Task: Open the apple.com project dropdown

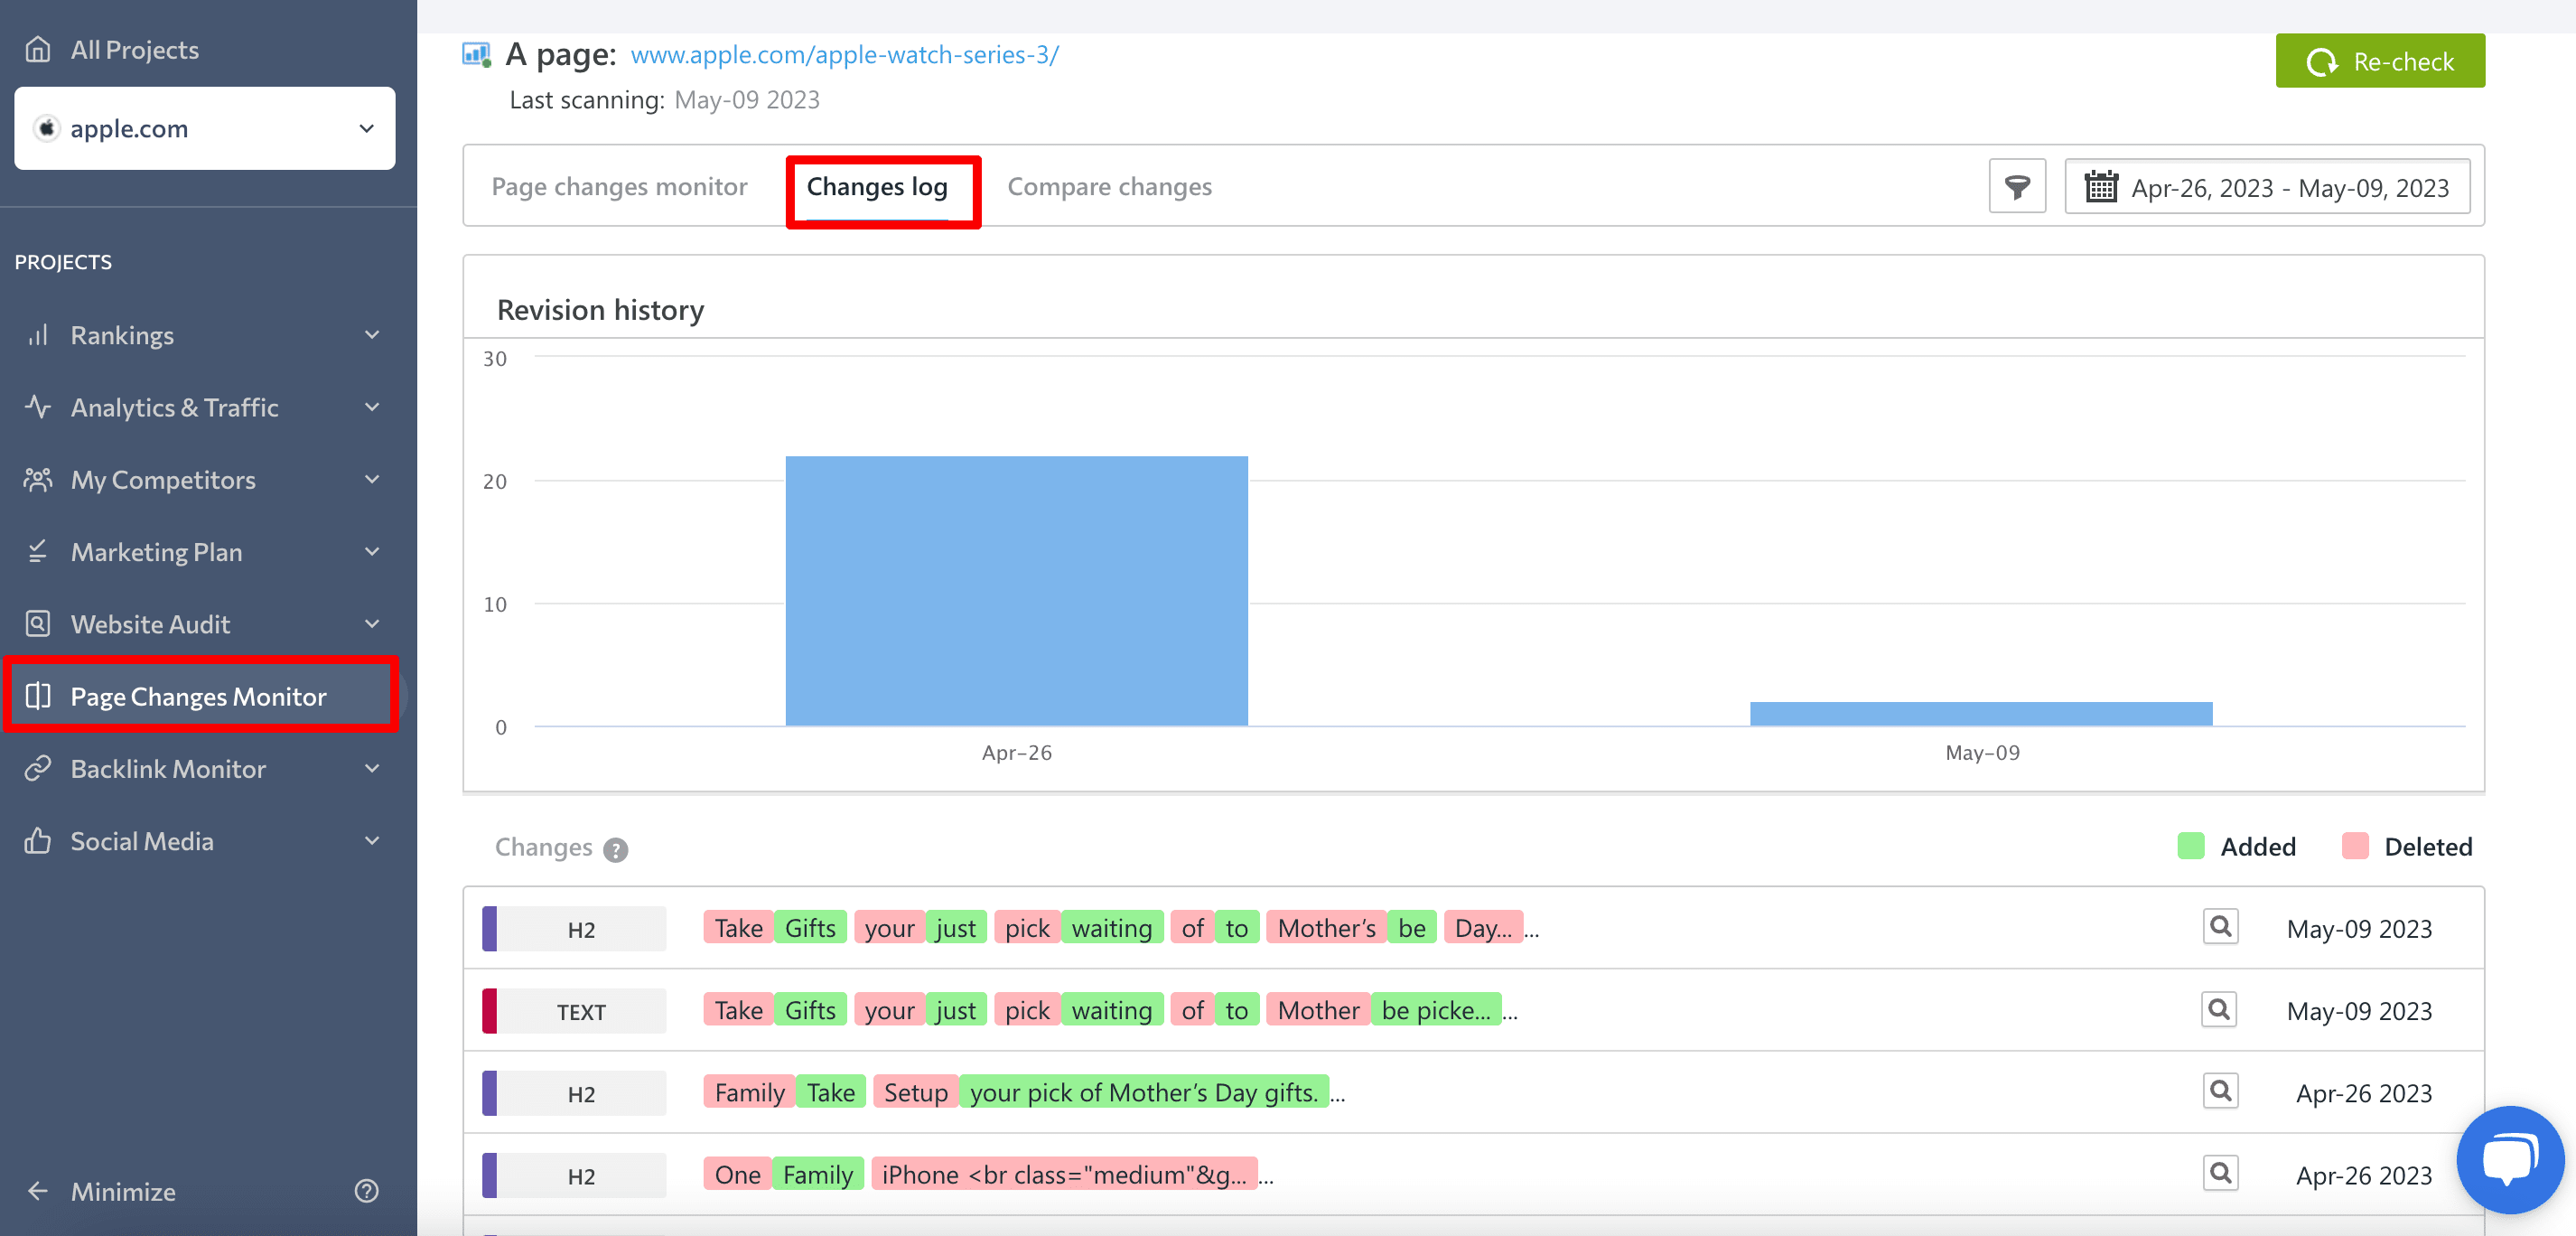Action: tap(205, 128)
